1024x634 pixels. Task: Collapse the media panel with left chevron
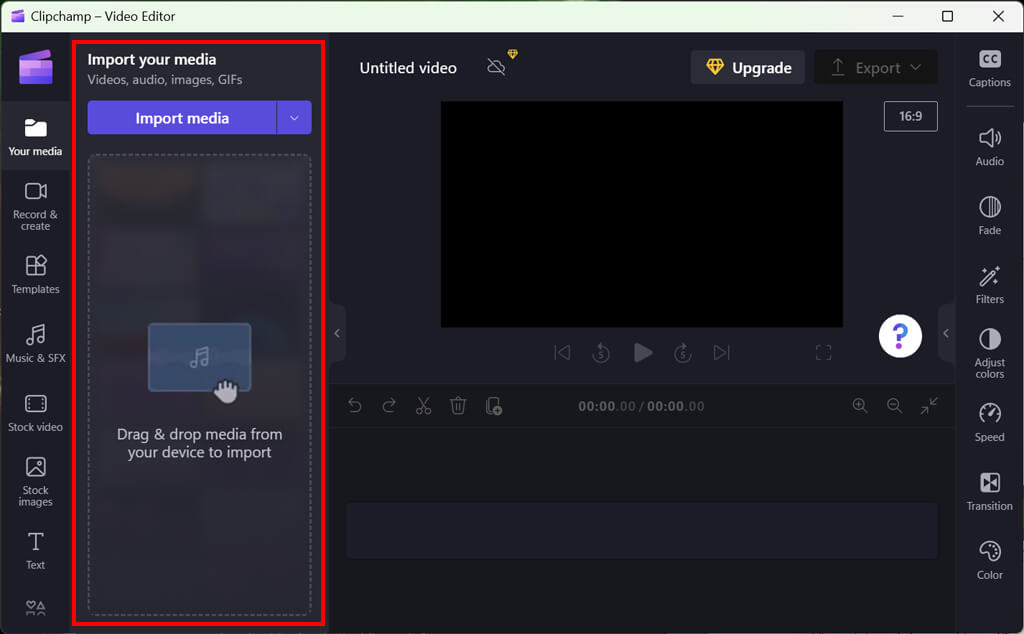(337, 333)
